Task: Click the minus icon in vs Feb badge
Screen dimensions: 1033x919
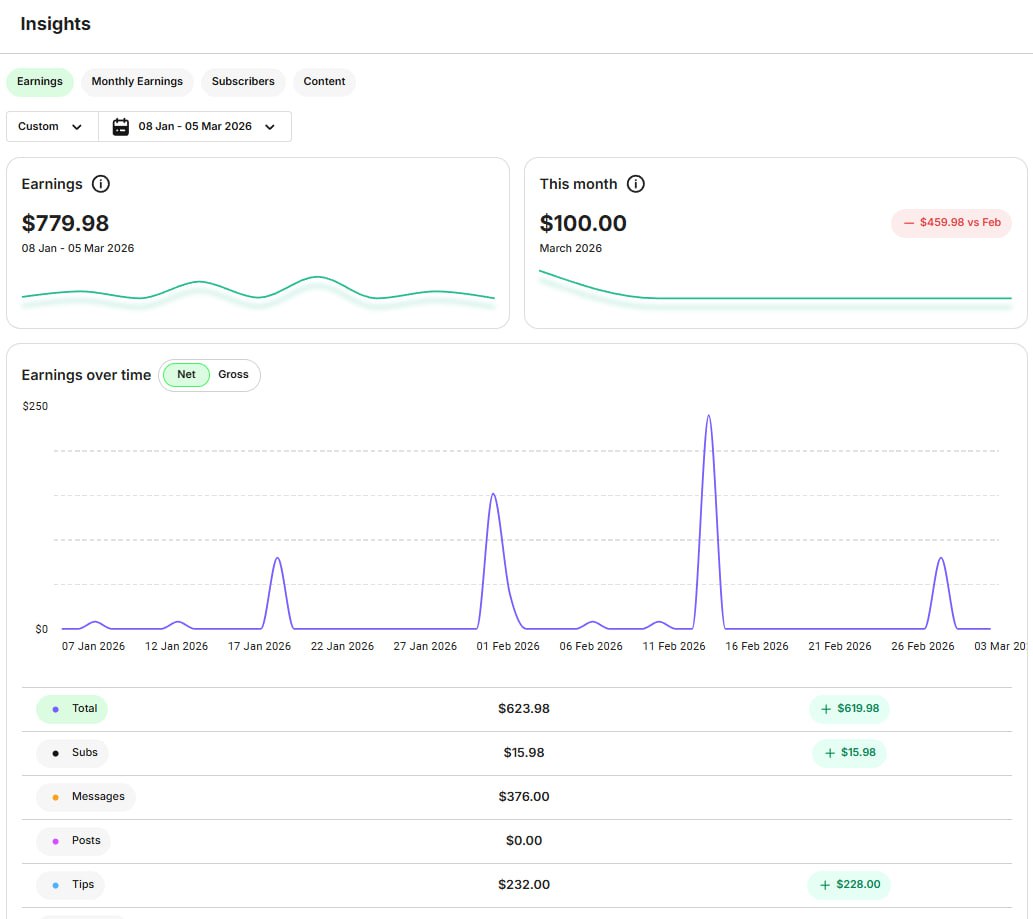Action: pos(909,223)
